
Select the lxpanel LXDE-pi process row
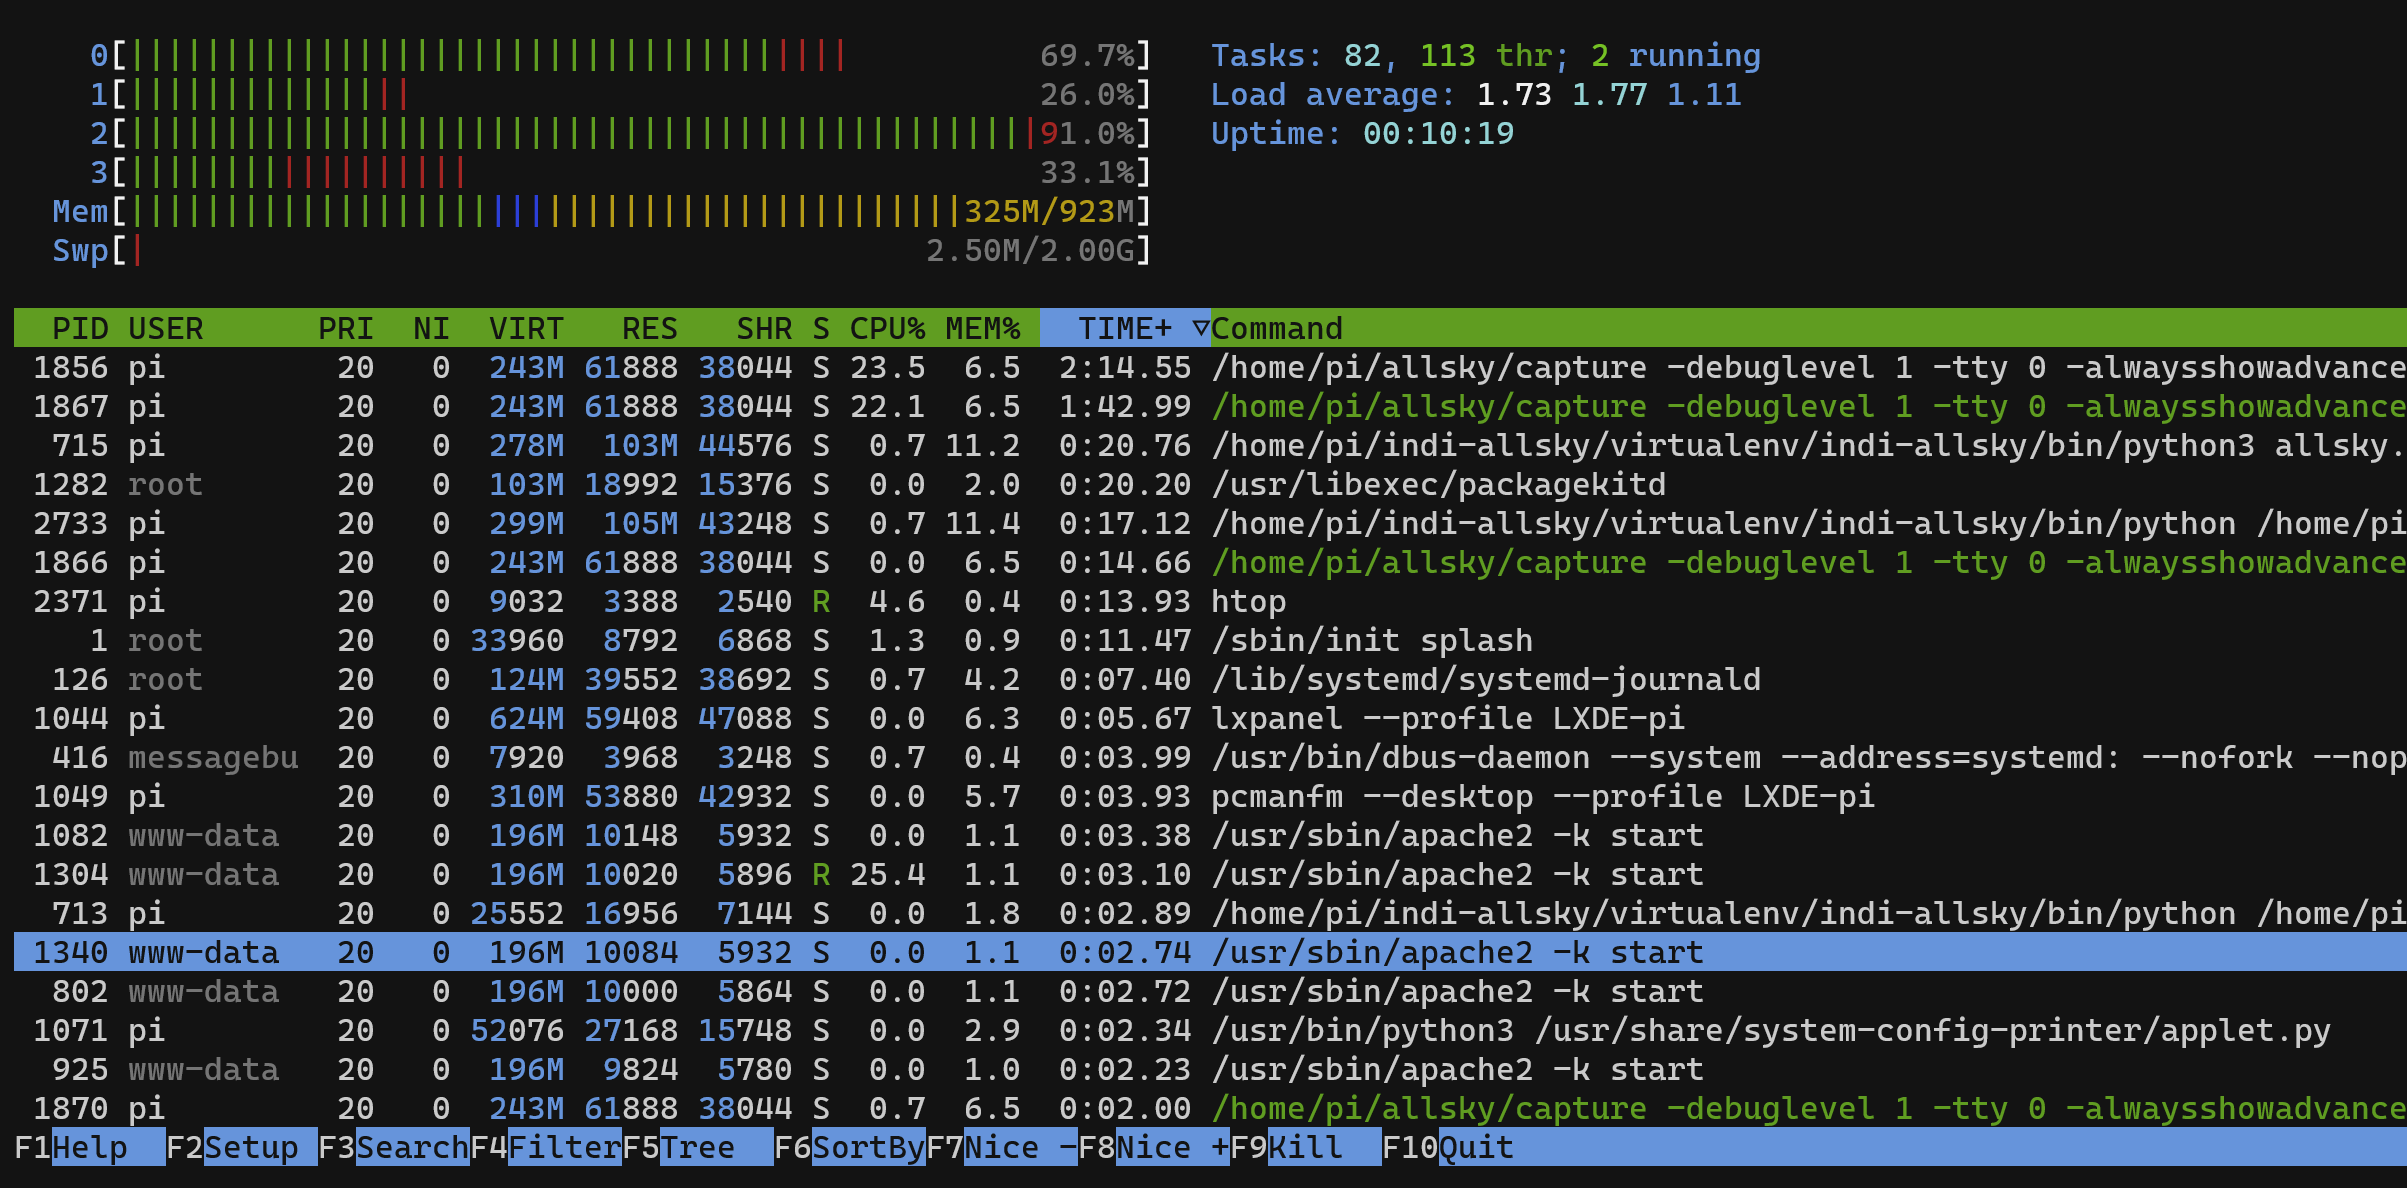(1446, 718)
